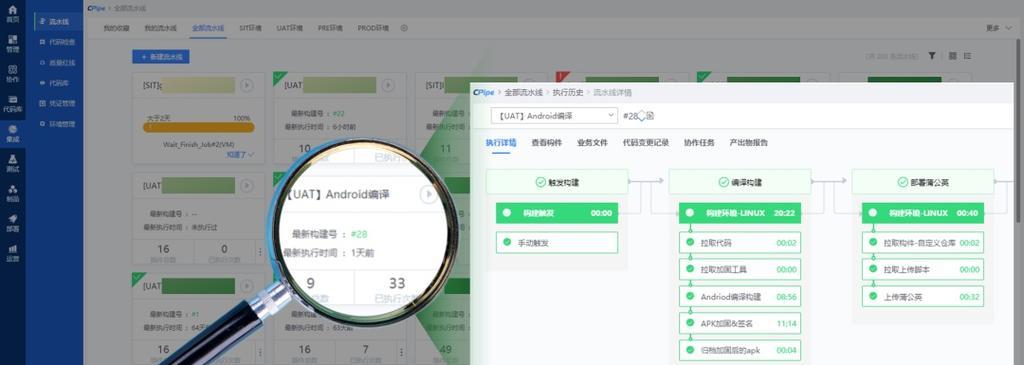Open the 构建触发 00:00 job block
This screenshot has width=1024, height=365.
[x=556, y=213]
